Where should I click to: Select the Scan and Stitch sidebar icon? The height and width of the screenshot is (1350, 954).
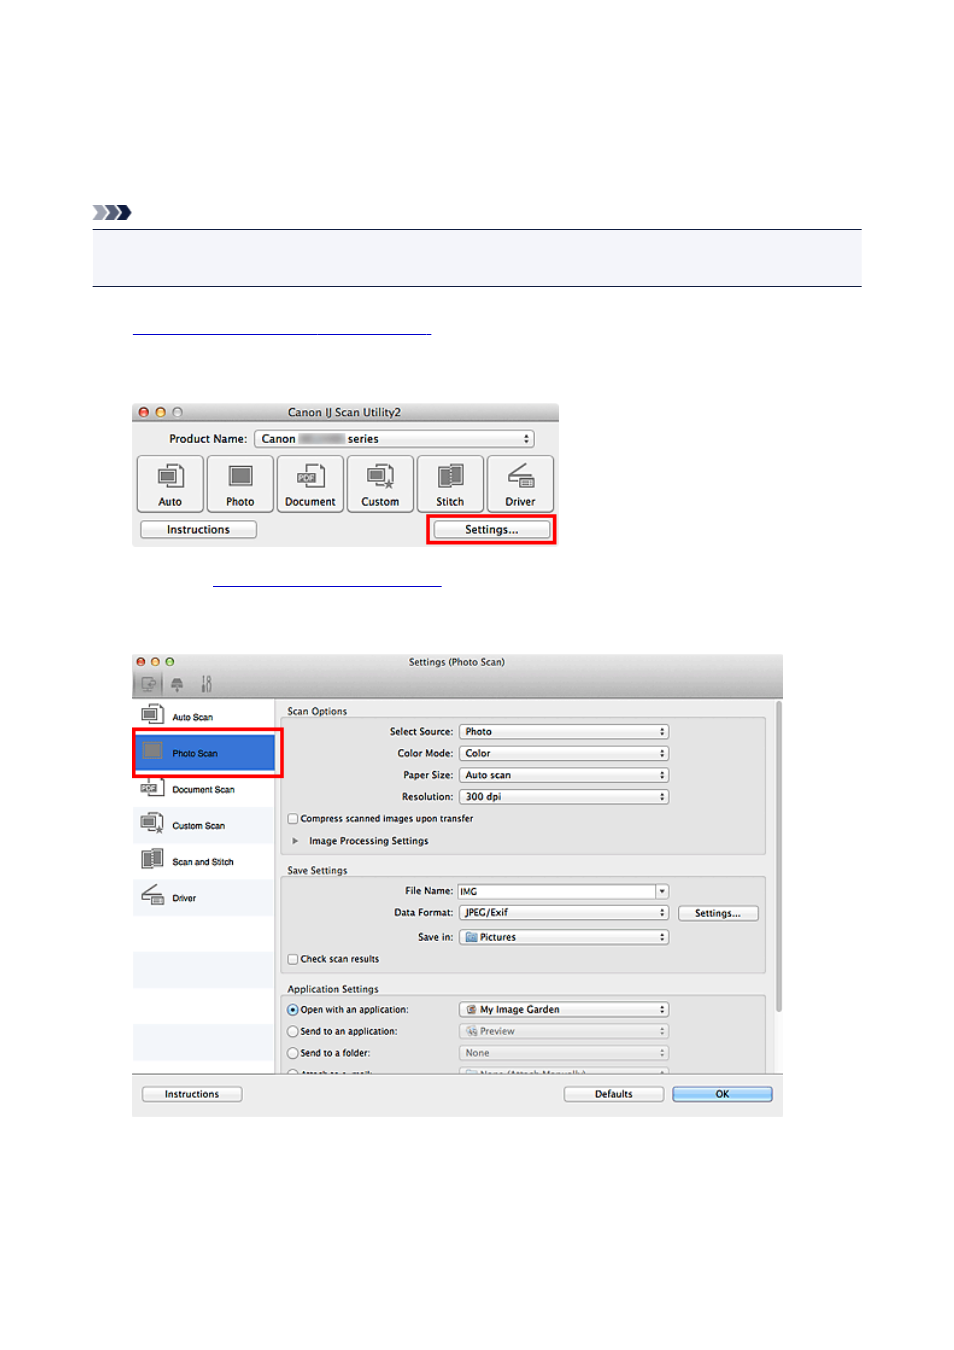coord(152,859)
